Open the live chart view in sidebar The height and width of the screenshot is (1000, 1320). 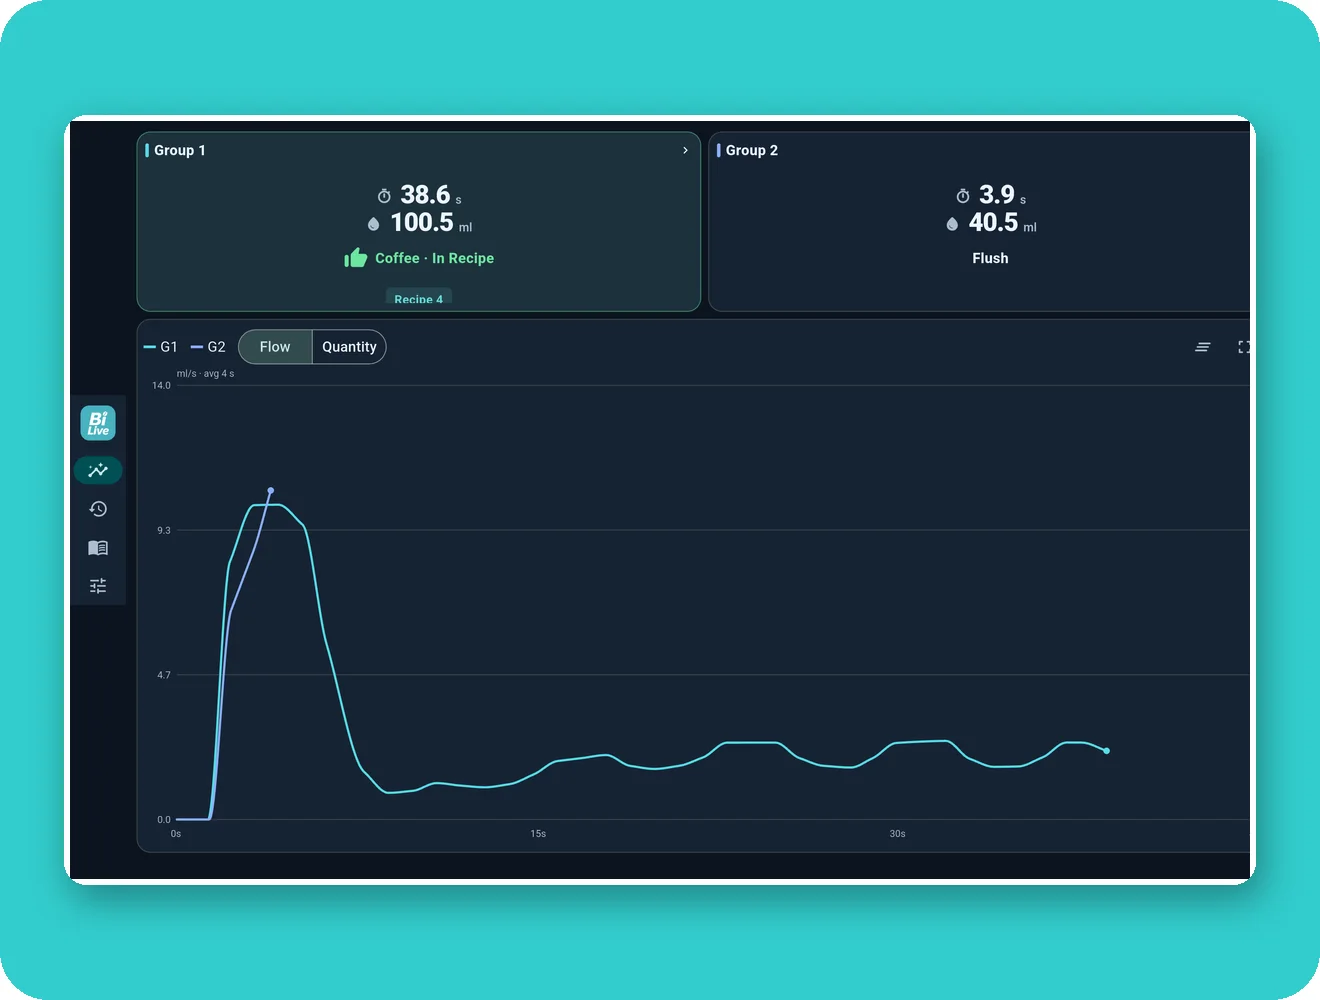click(98, 470)
